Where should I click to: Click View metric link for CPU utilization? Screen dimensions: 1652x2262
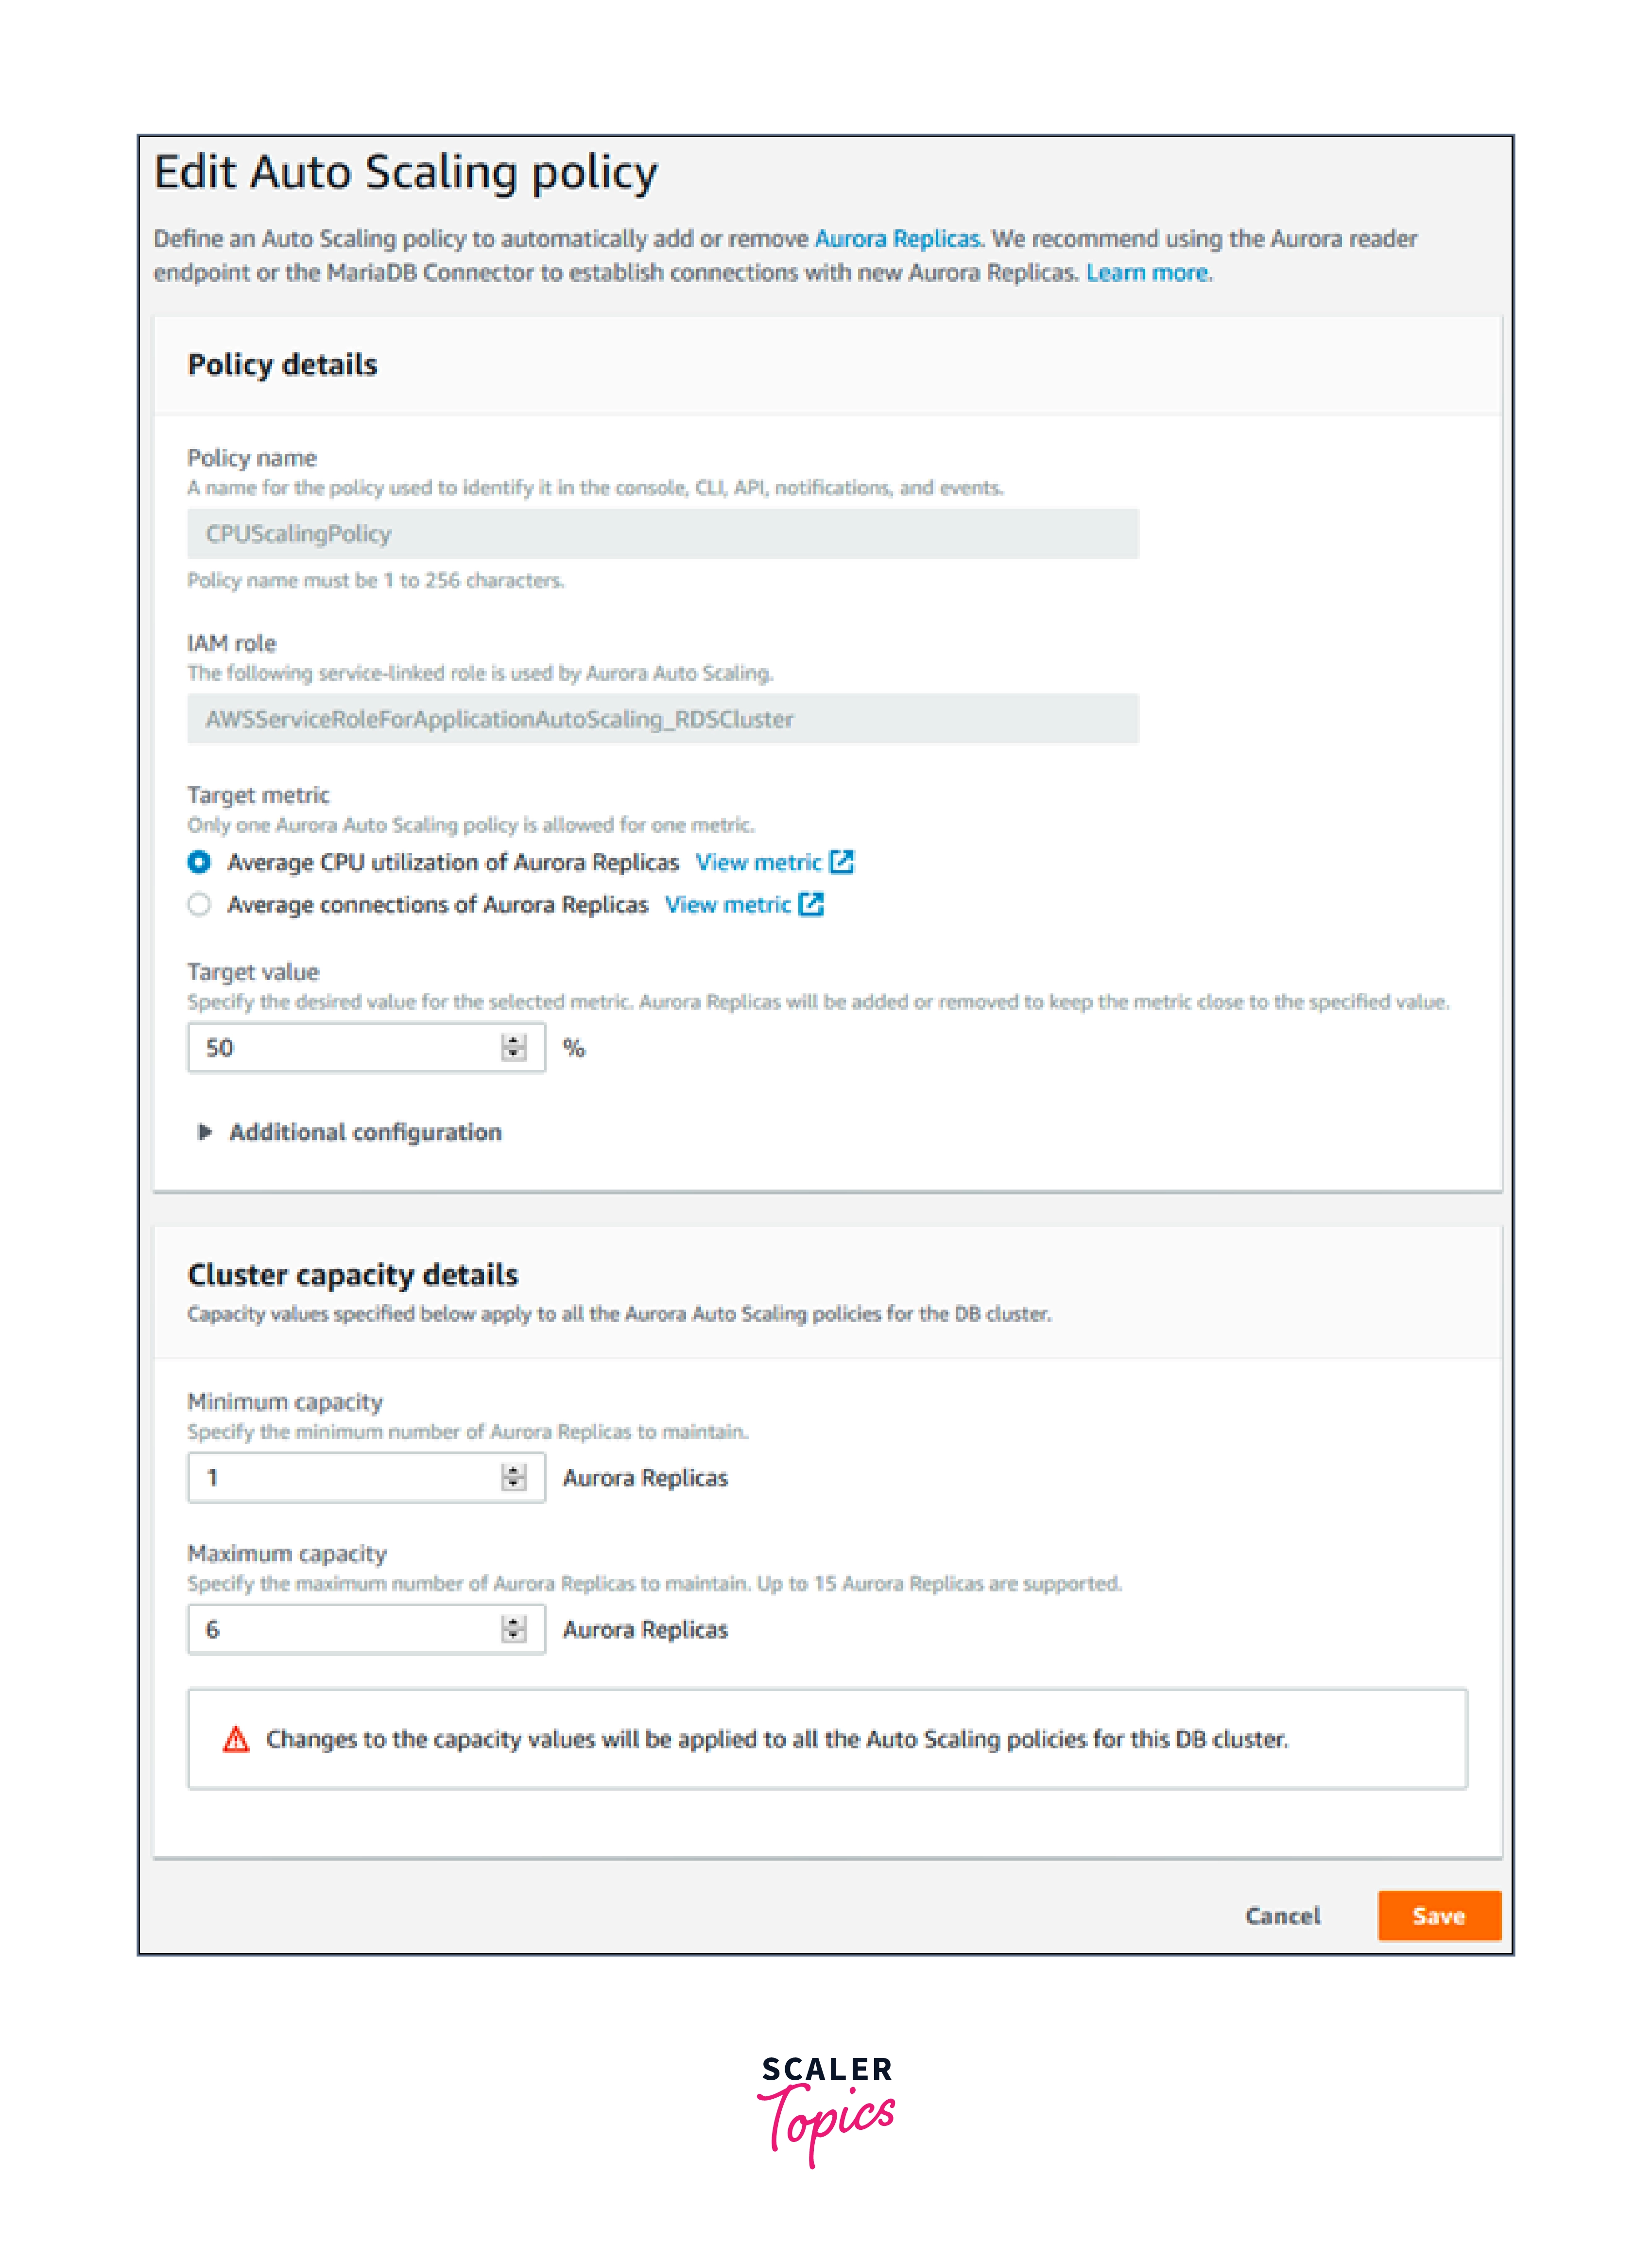coord(758,862)
